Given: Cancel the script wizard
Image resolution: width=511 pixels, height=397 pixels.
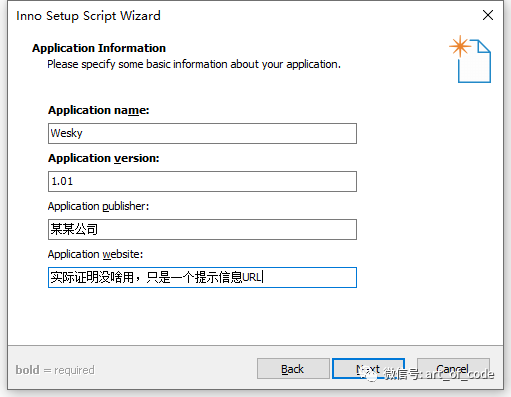Looking at the screenshot, I should coord(453,369).
